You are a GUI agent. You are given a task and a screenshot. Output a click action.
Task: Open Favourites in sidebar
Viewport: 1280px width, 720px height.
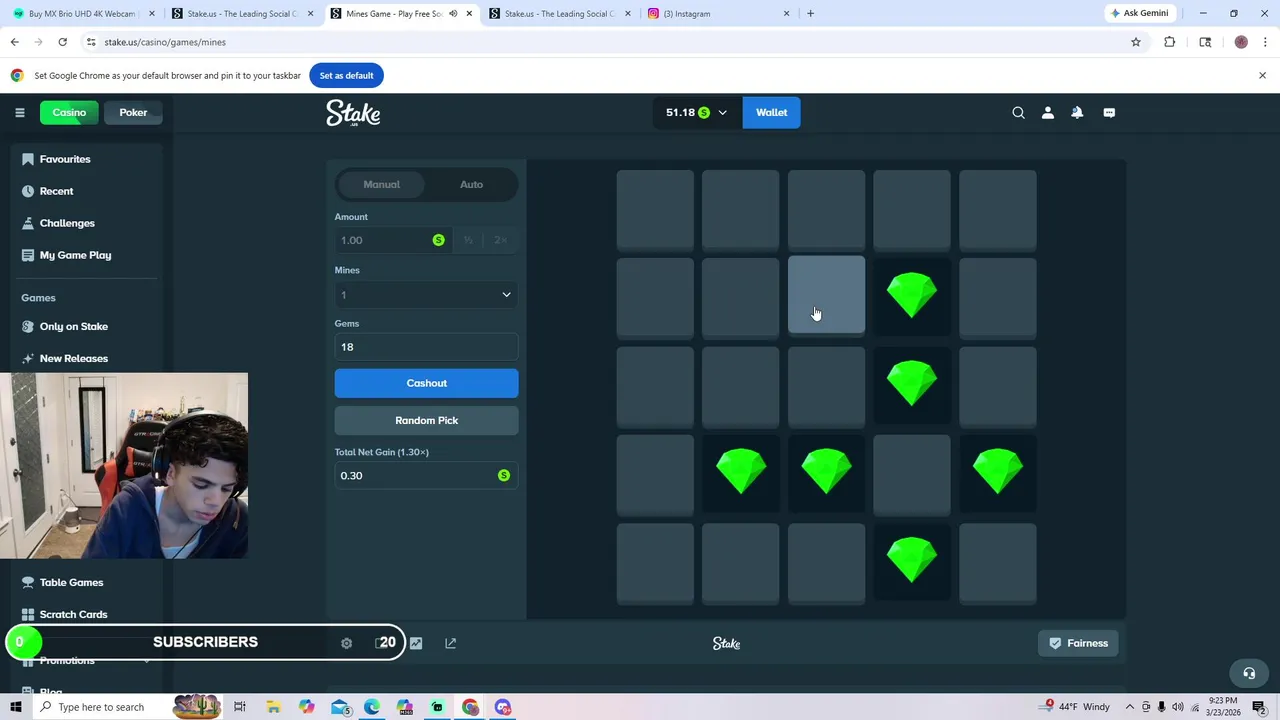coord(65,159)
